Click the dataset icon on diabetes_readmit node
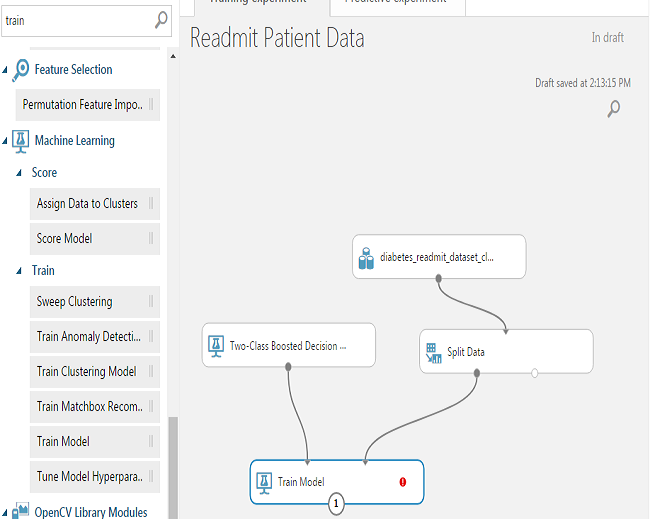This screenshot has width=650, height=519. (366, 258)
